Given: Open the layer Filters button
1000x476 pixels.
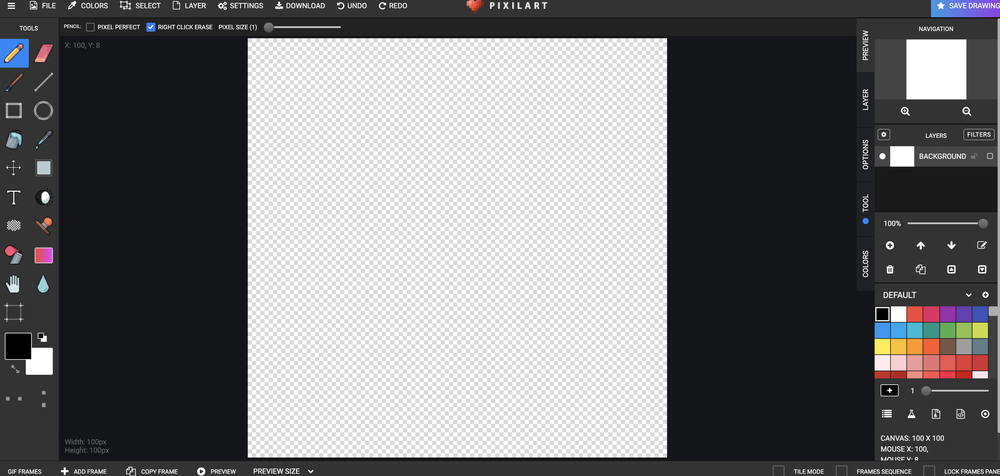Looking at the screenshot, I should pos(978,135).
